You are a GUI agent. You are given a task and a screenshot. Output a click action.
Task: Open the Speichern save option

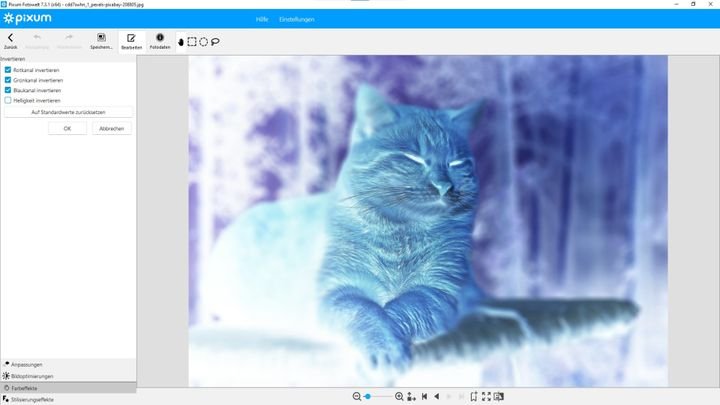click(x=100, y=40)
